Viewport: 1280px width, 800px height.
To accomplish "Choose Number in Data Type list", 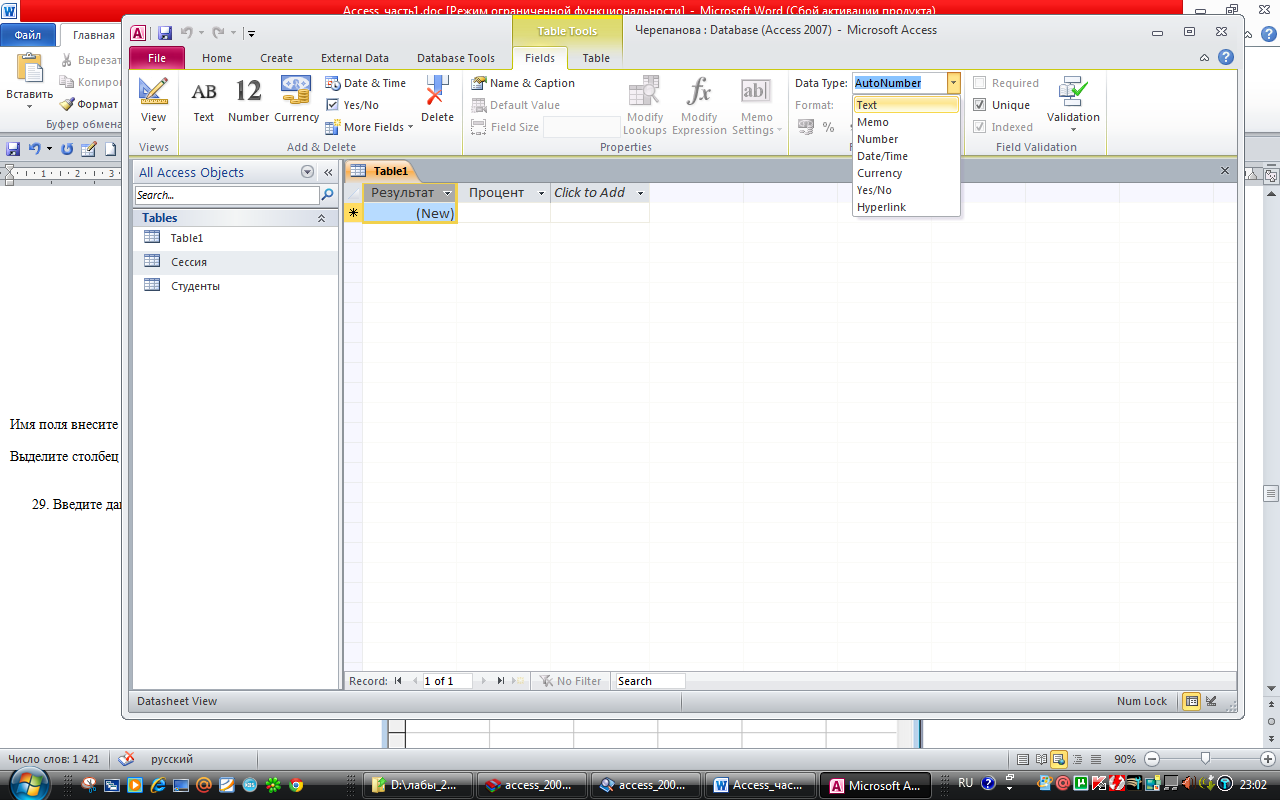I will click(906, 139).
